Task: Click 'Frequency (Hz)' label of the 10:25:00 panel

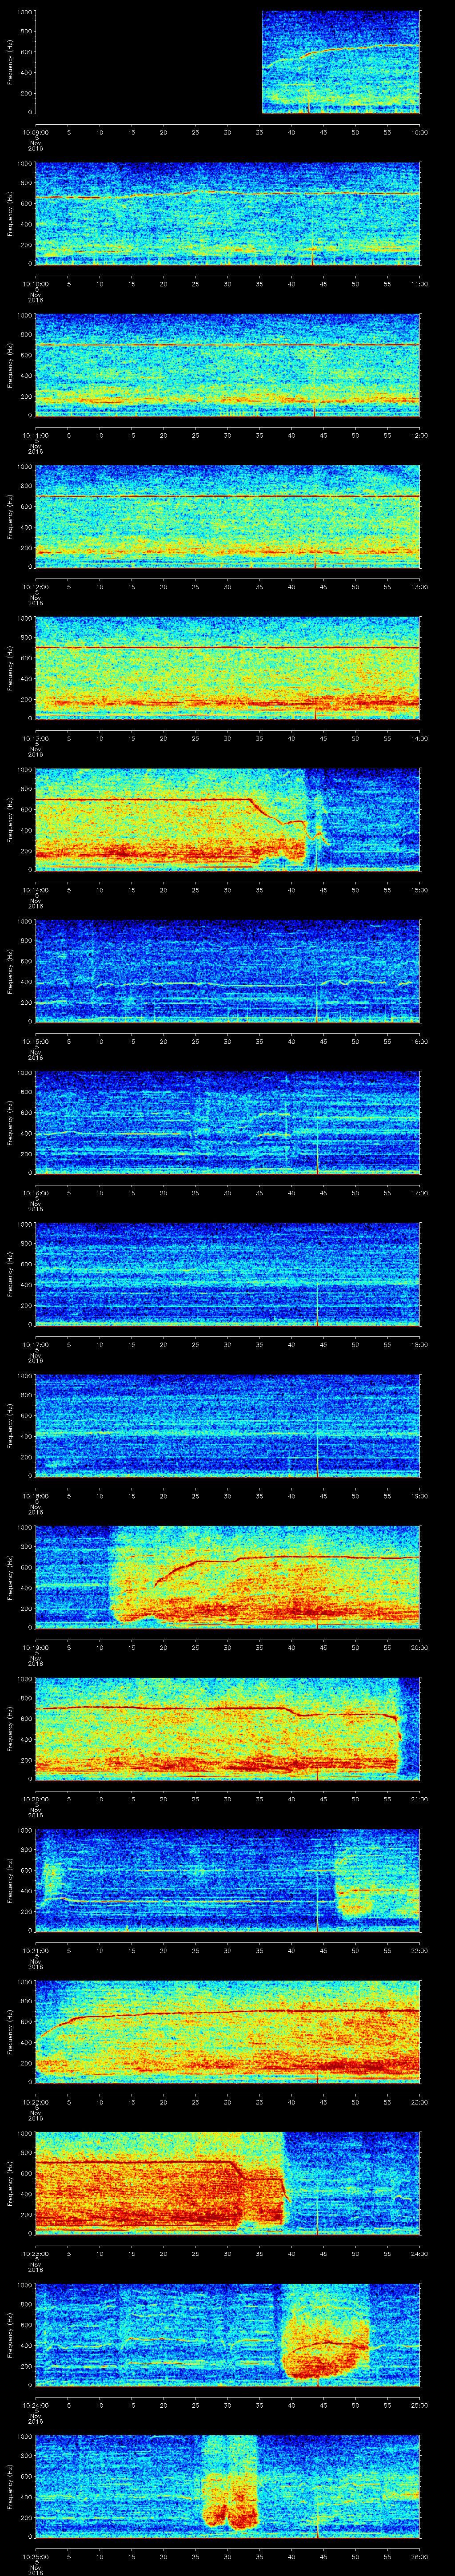Action: coord(11,2488)
